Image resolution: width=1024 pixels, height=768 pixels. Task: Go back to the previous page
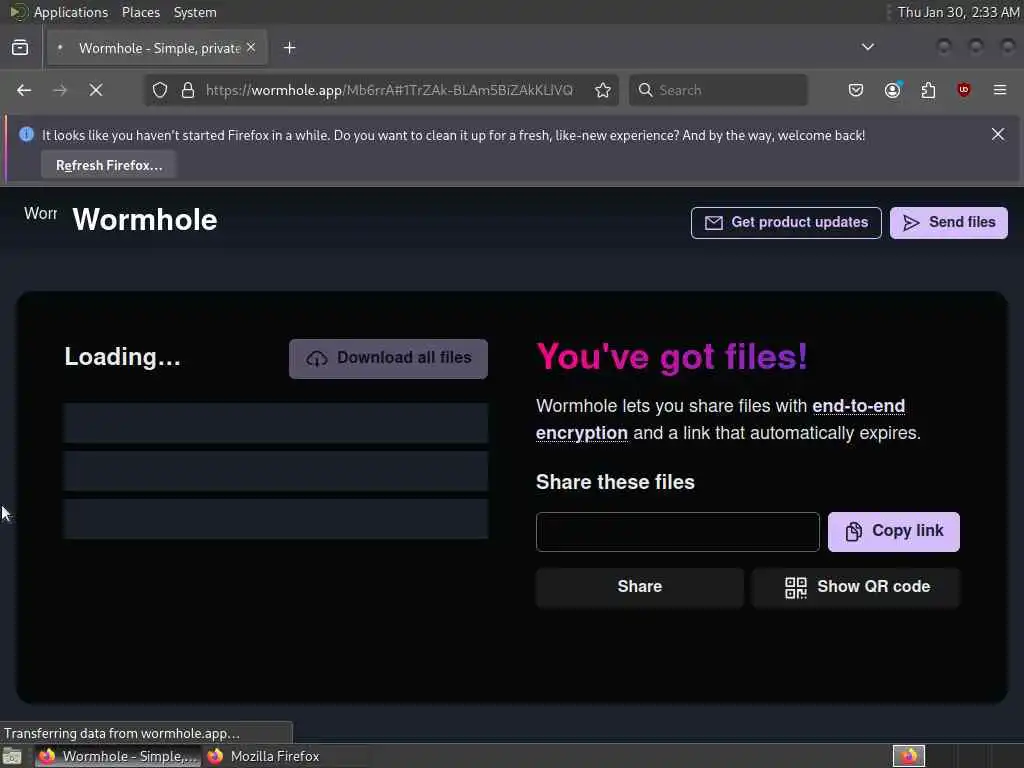pyautogui.click(x=24, y=90)
